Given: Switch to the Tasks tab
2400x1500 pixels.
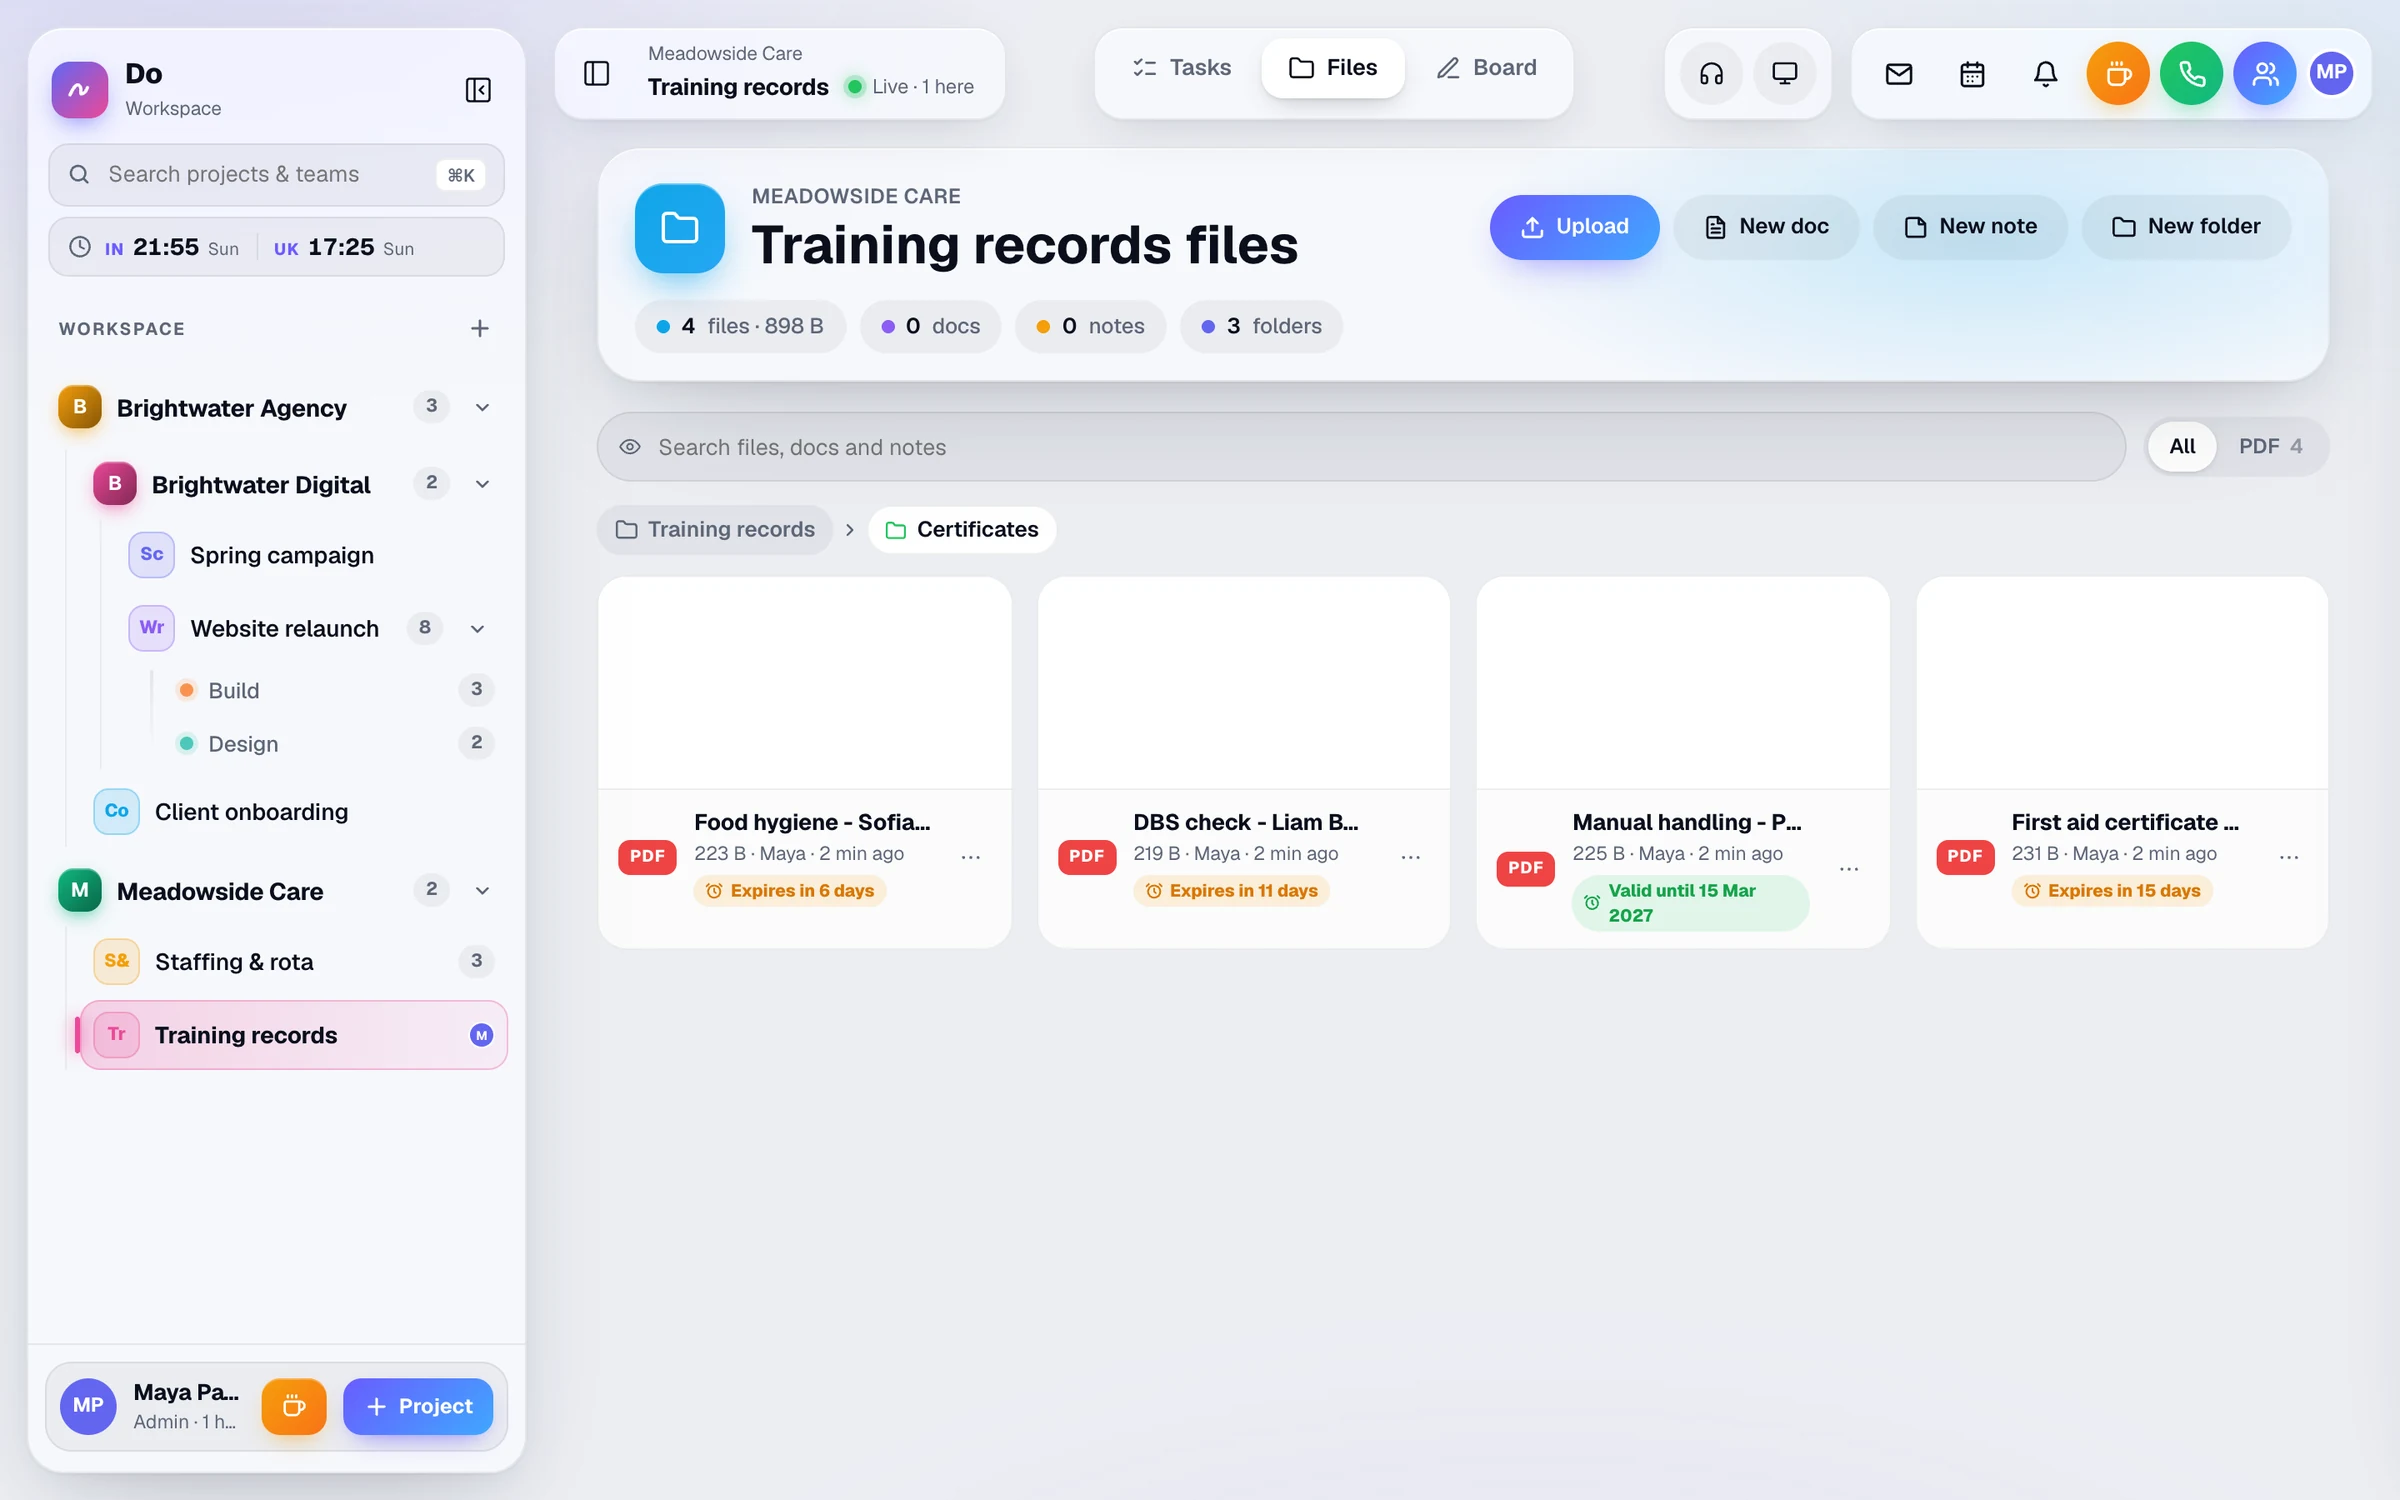Looking at the screenshot, I should pos(1181,68).
